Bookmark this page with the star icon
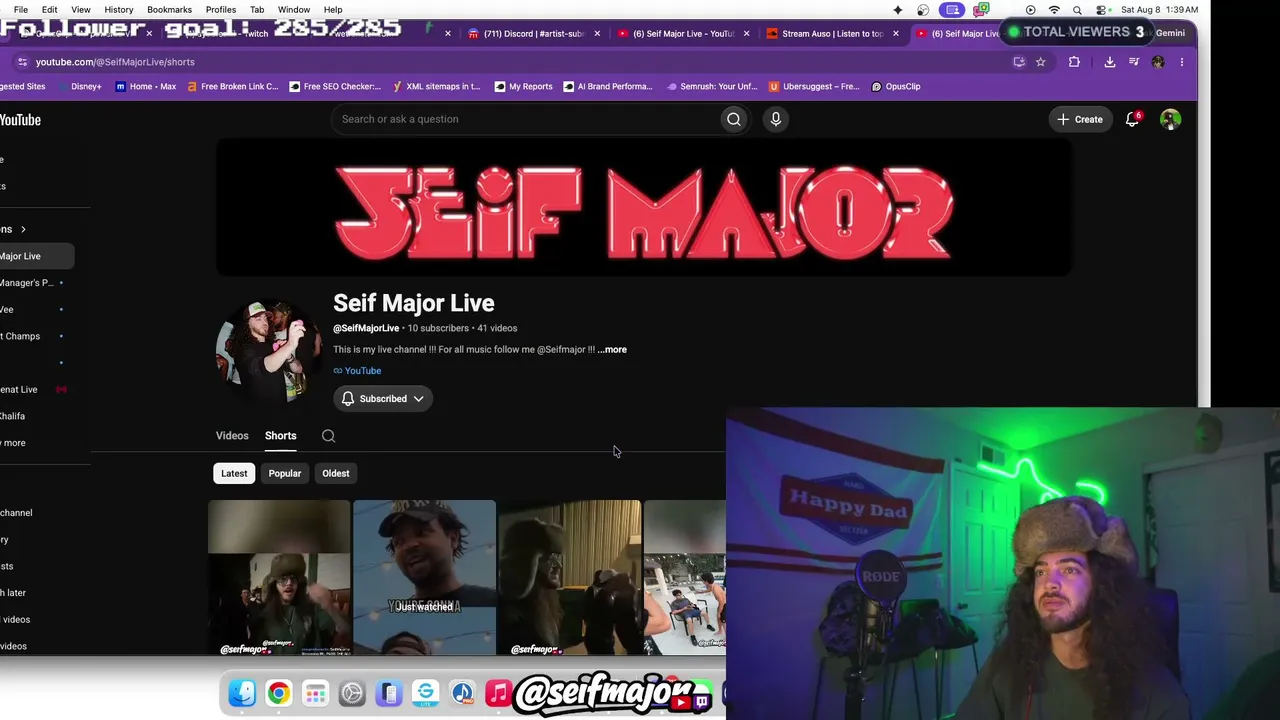Viewport: 1280px width, 720px height. (1041, 62)
